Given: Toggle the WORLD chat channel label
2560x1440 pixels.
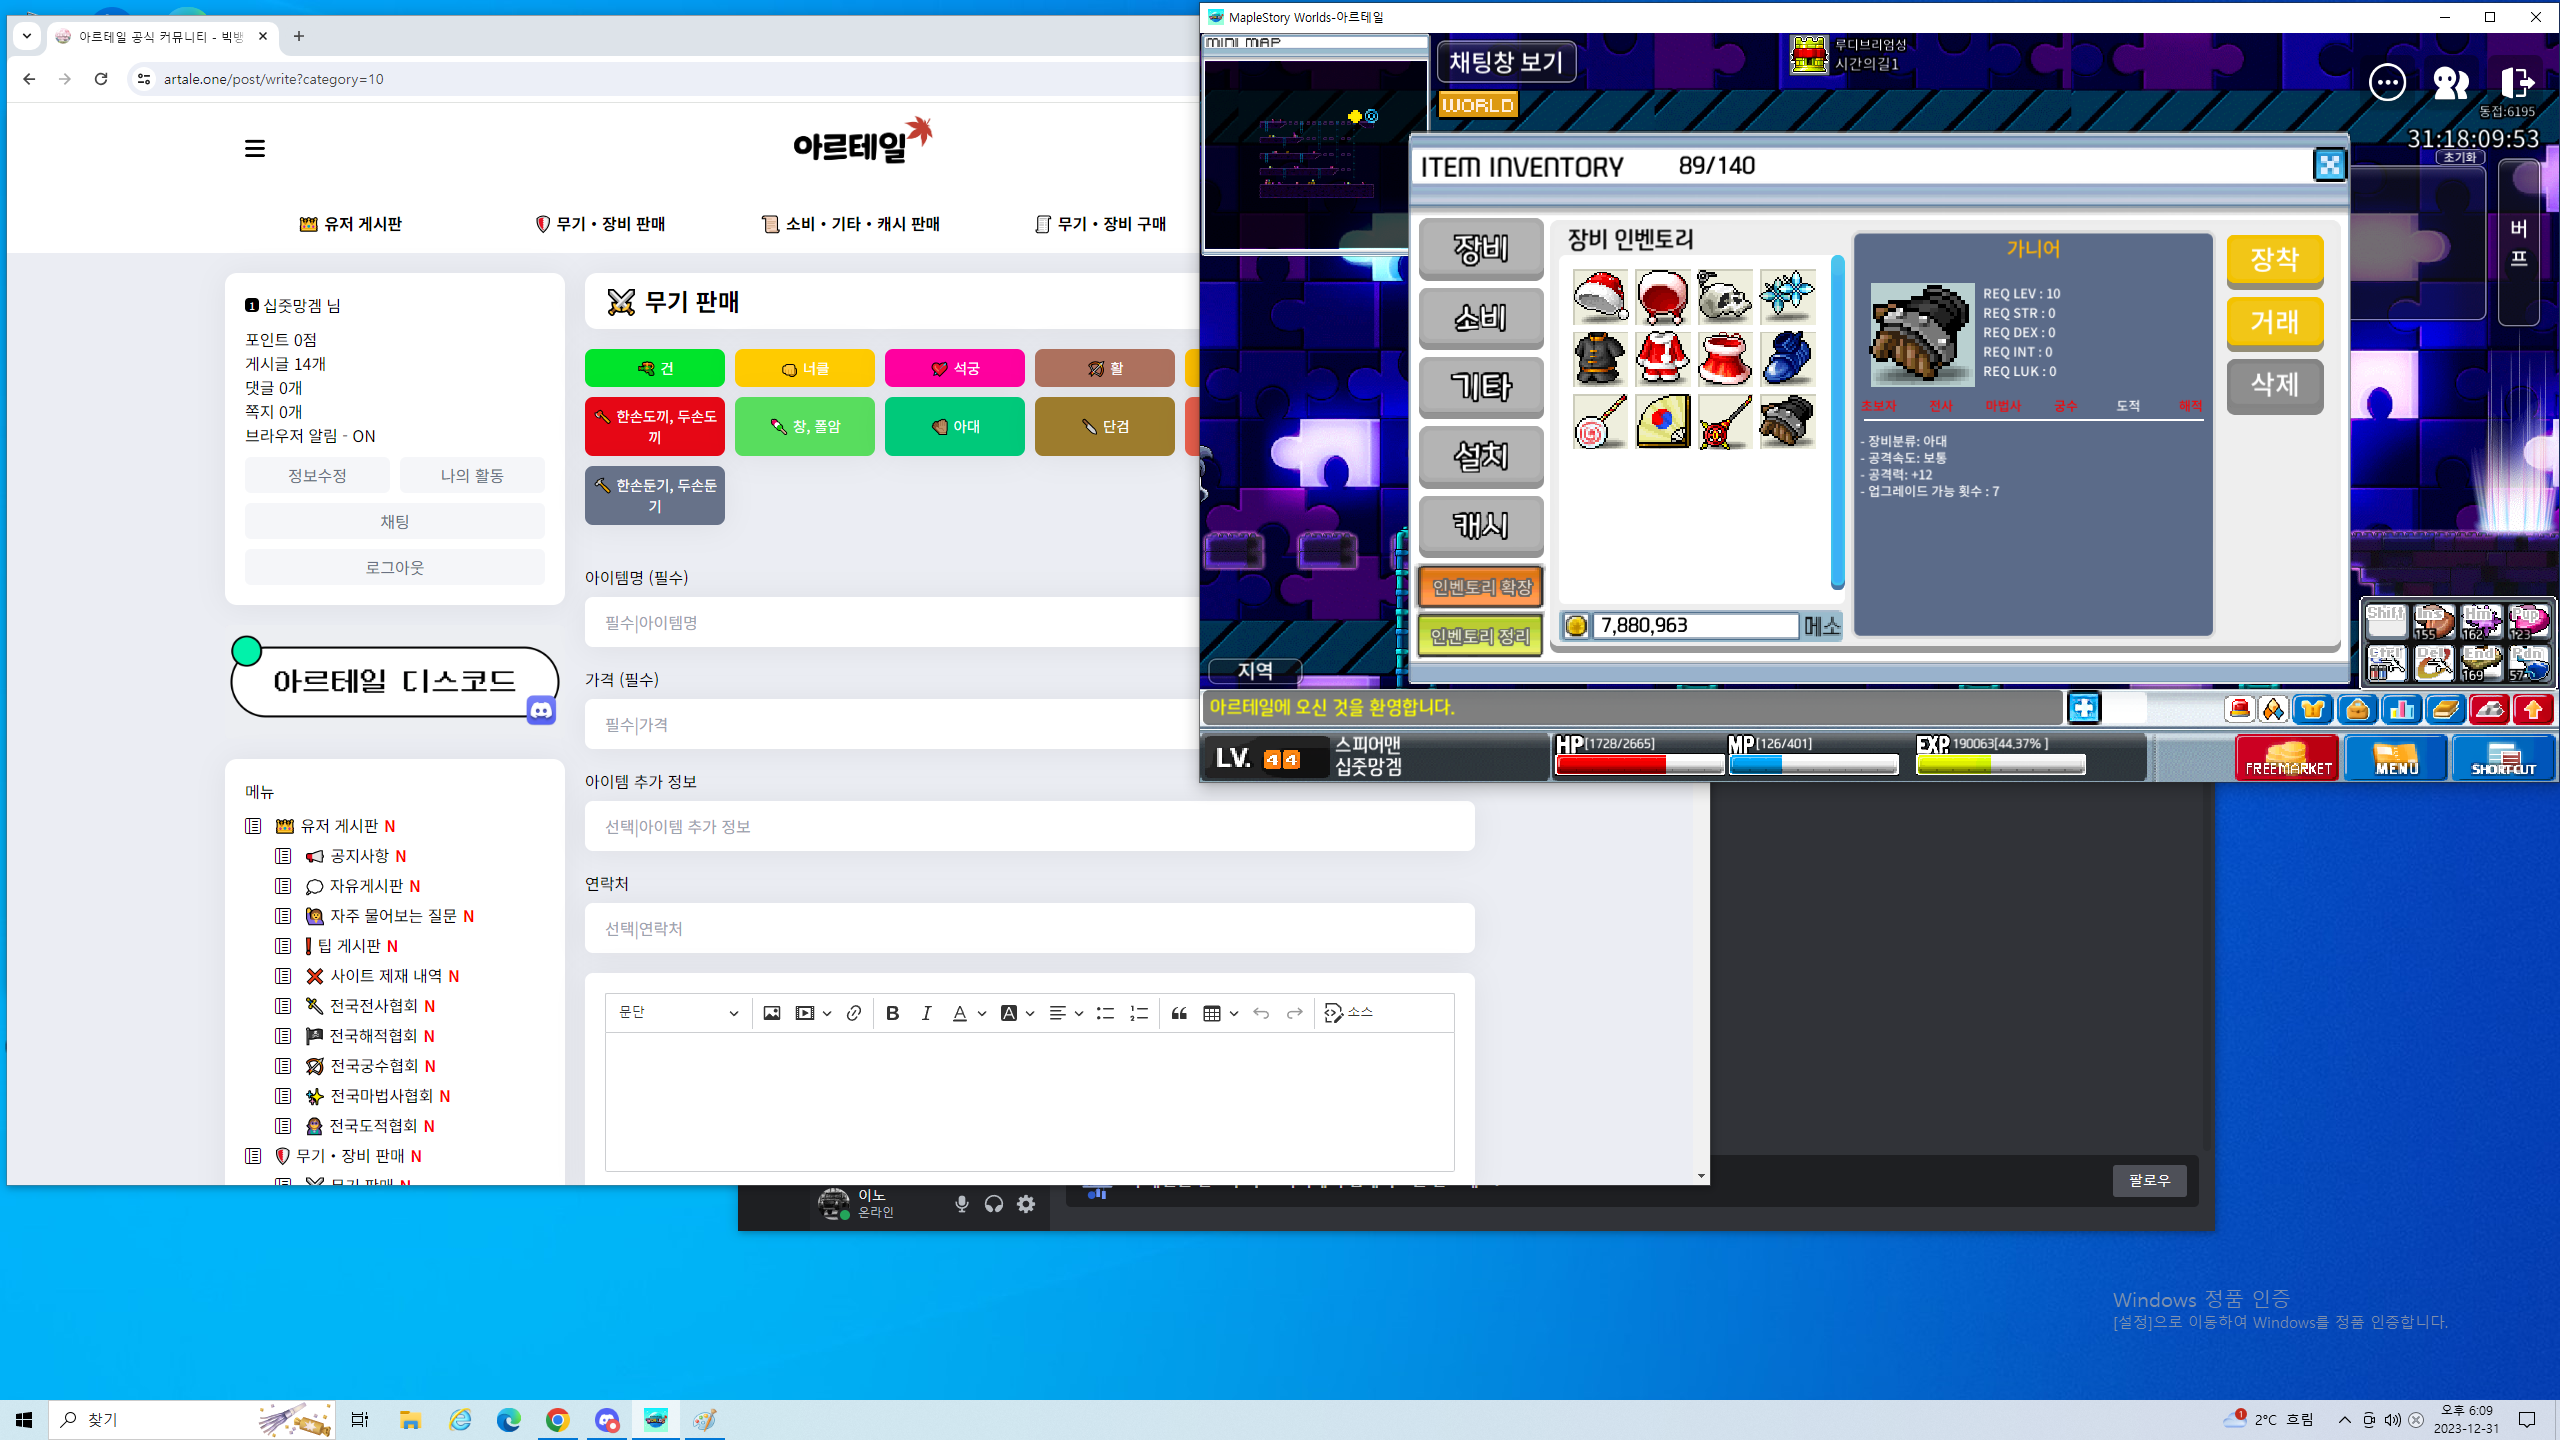Looking at the screenshot, I should [x=1477, y=105].
